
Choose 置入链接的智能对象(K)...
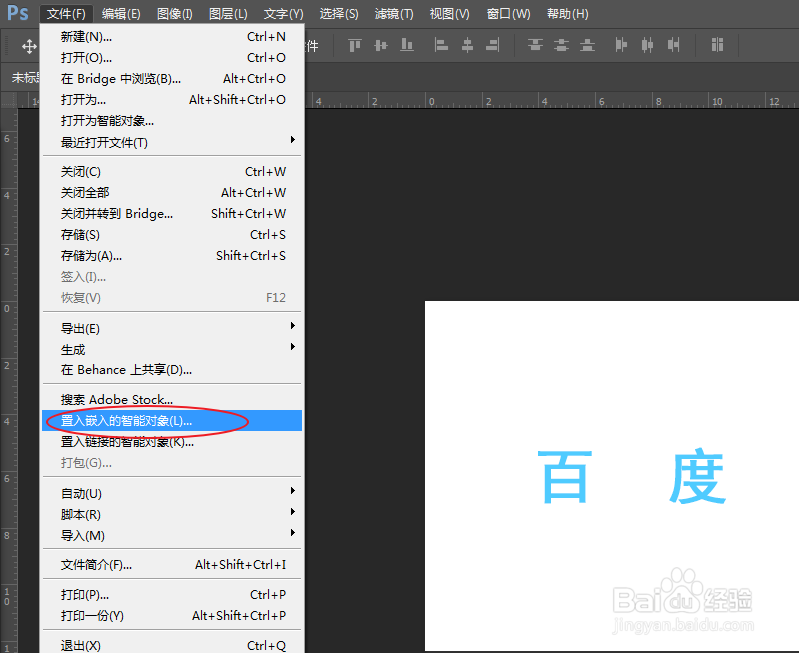172,442
